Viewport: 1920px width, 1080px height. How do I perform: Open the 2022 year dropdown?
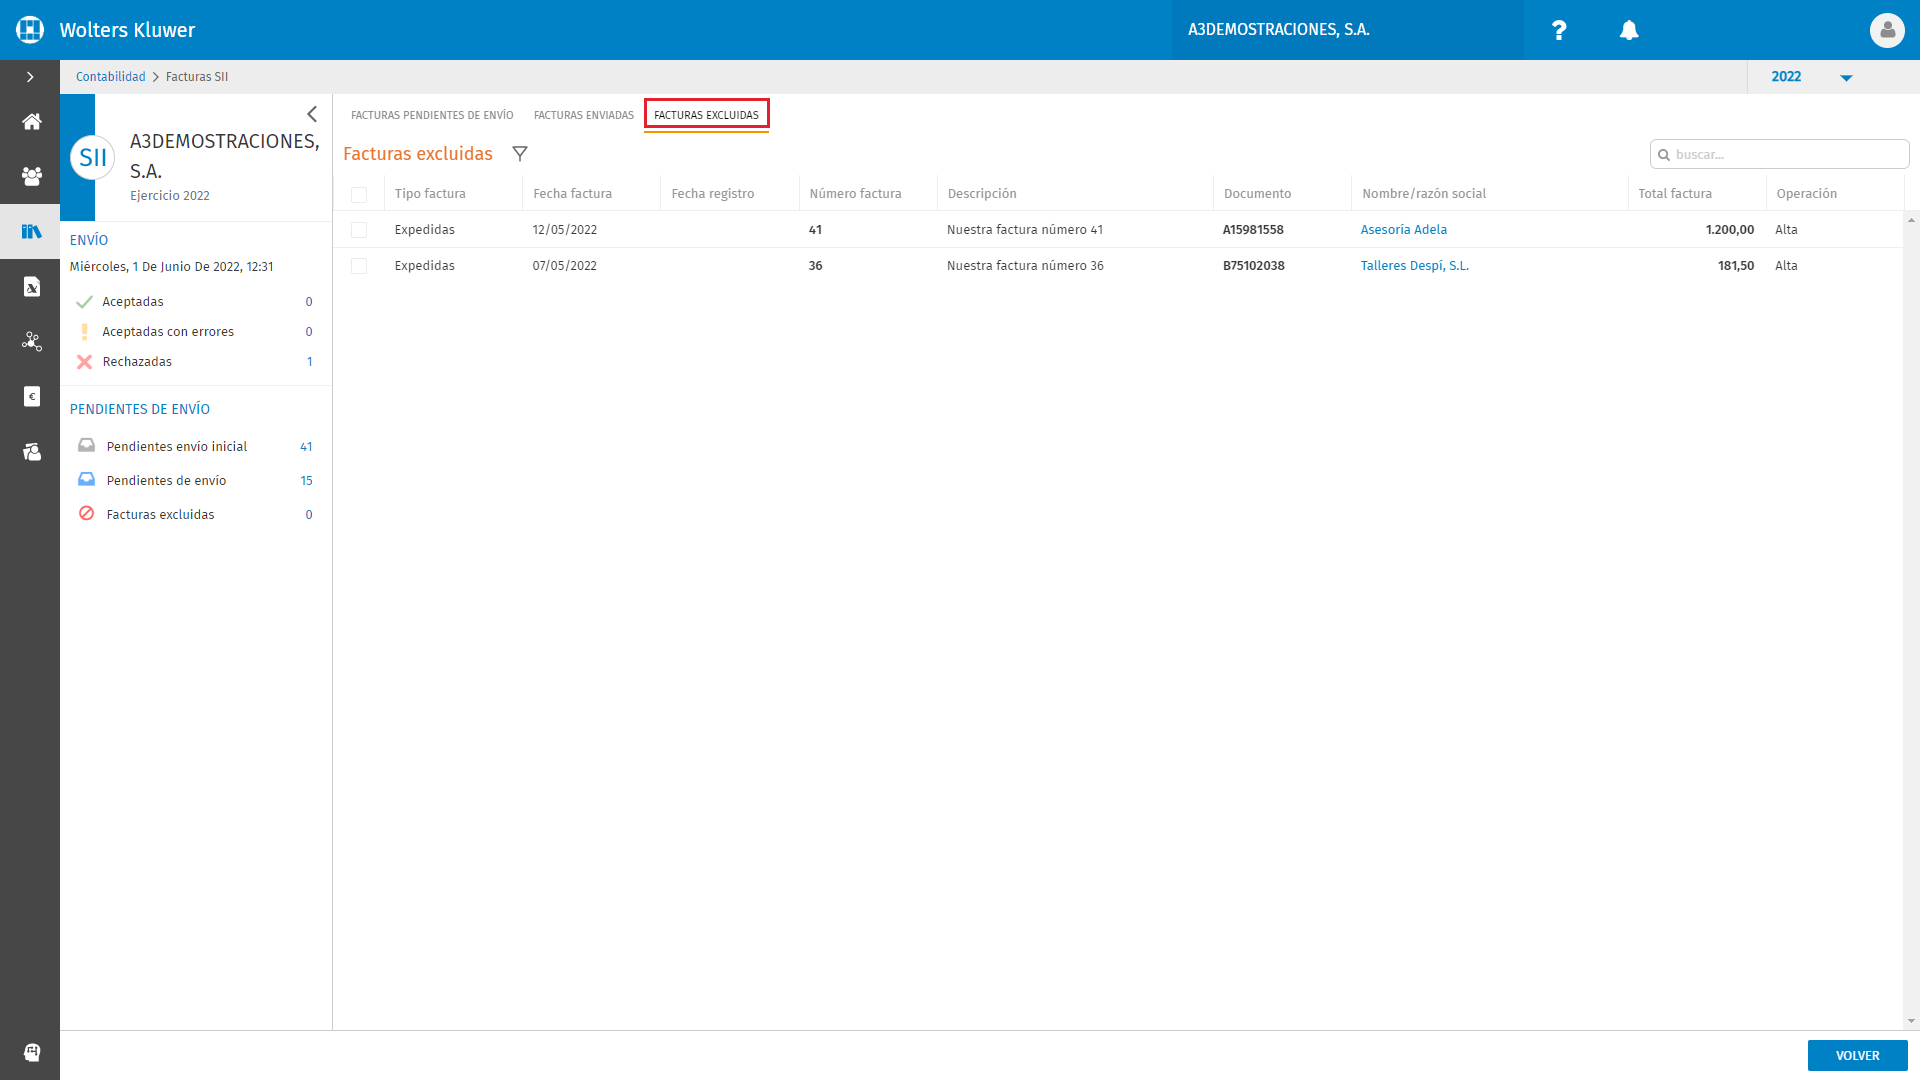tap(1812, 77)
